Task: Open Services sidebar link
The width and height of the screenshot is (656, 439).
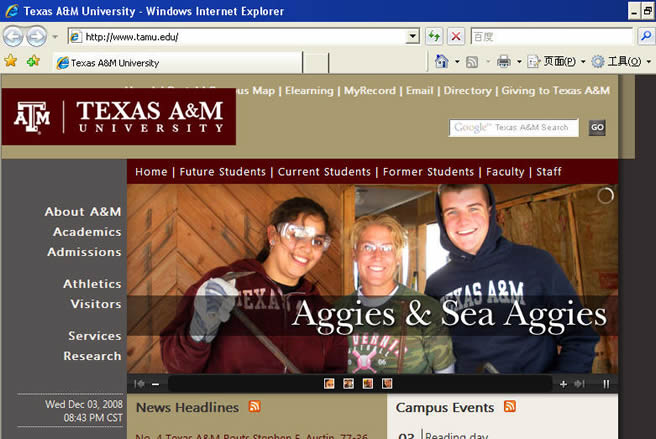Action: tap(95, 336)
